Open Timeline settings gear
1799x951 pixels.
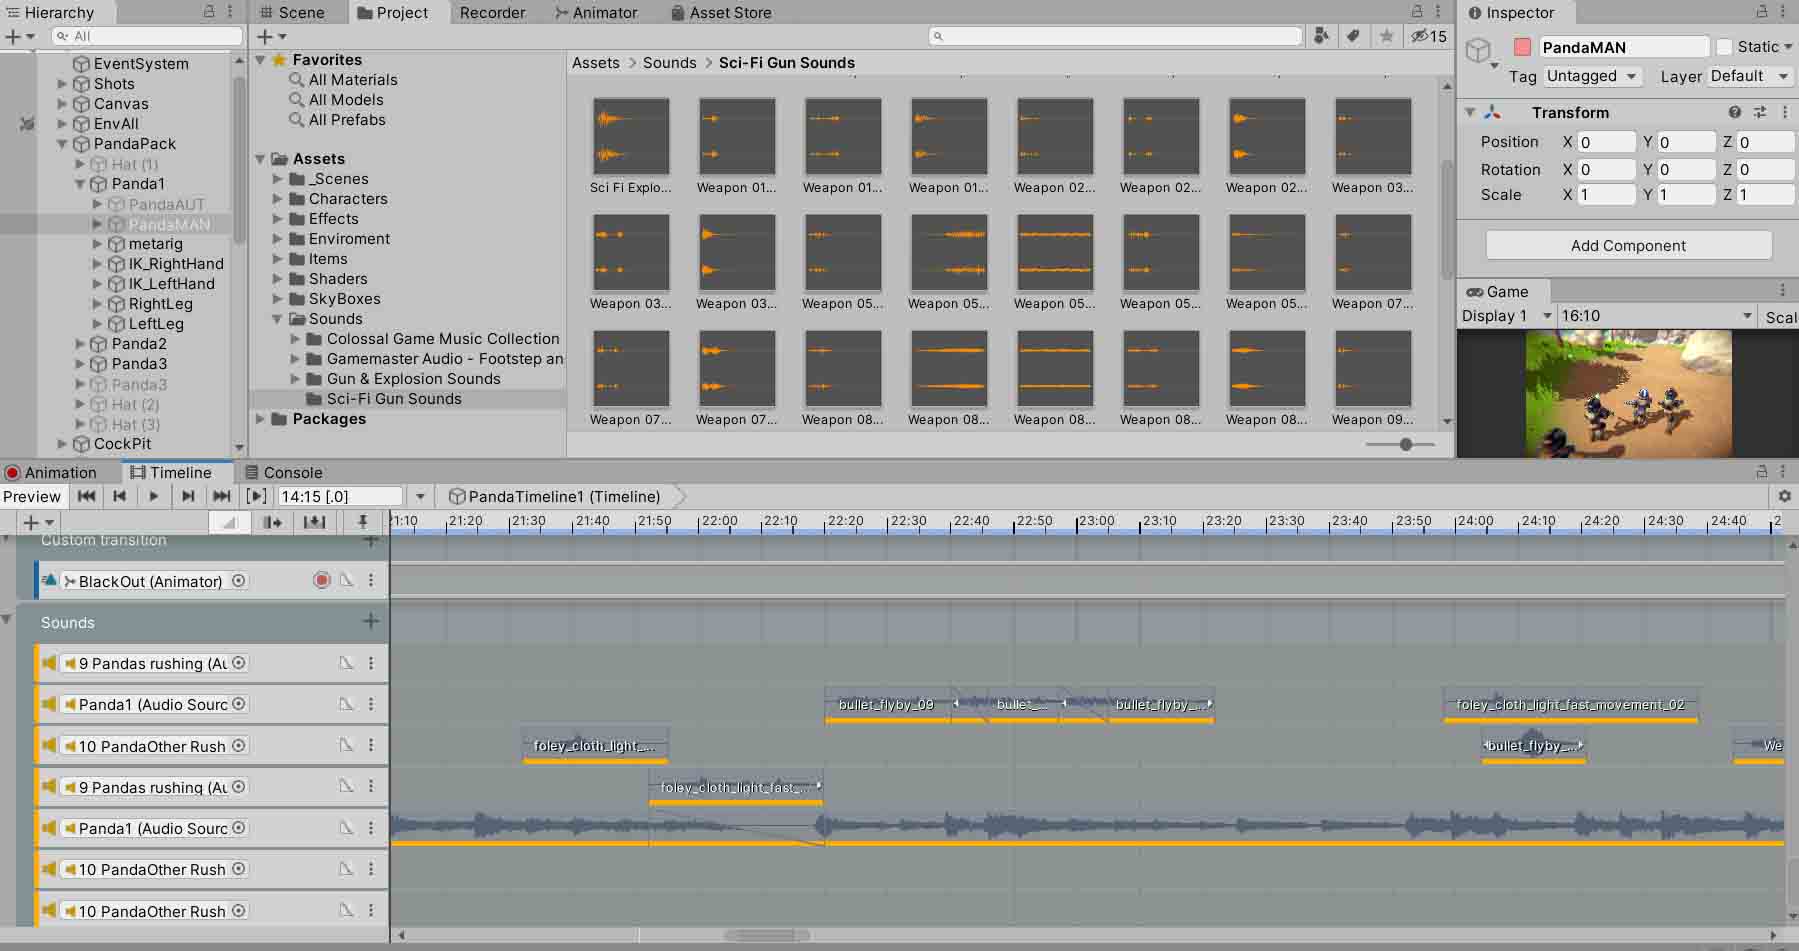pyautogui.click(x=1784, y=496)
